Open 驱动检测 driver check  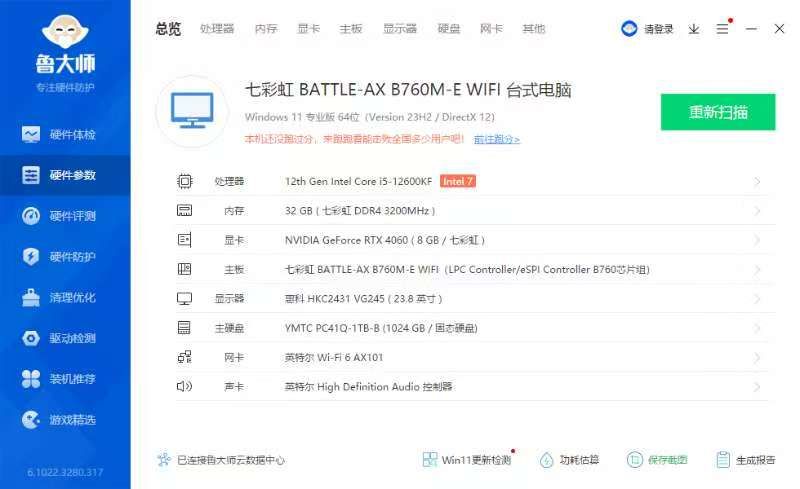pyautogui.click(x=64, y=338)
